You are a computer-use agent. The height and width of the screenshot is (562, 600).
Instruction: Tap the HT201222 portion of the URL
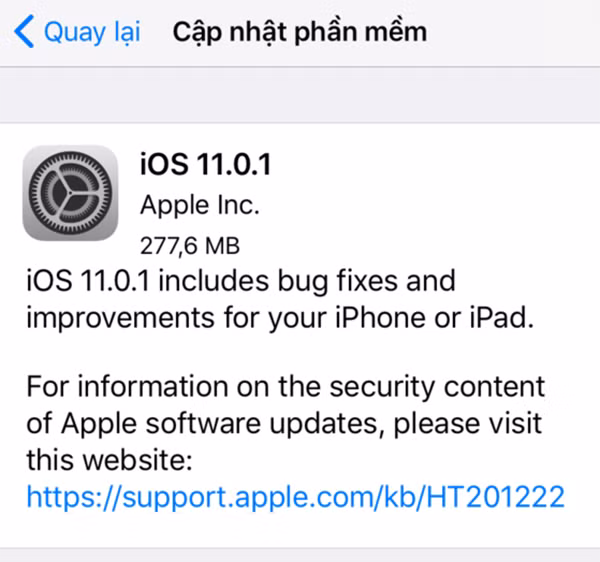pyautogui.click(x=496, y=497)
